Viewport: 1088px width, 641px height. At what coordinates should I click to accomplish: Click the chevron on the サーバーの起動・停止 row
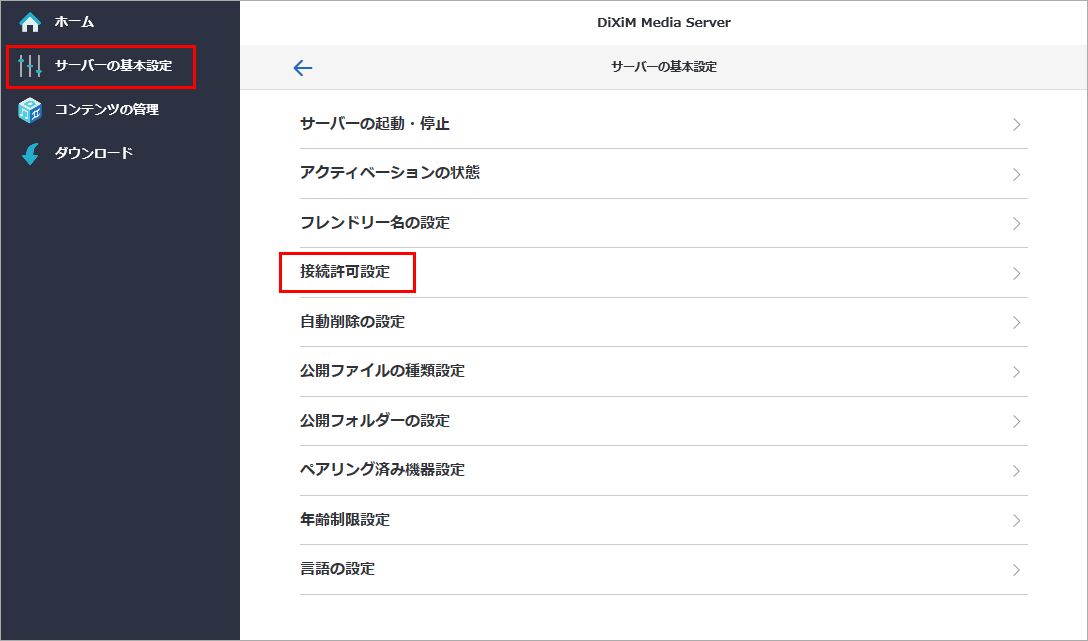[x=1017, y=125]
